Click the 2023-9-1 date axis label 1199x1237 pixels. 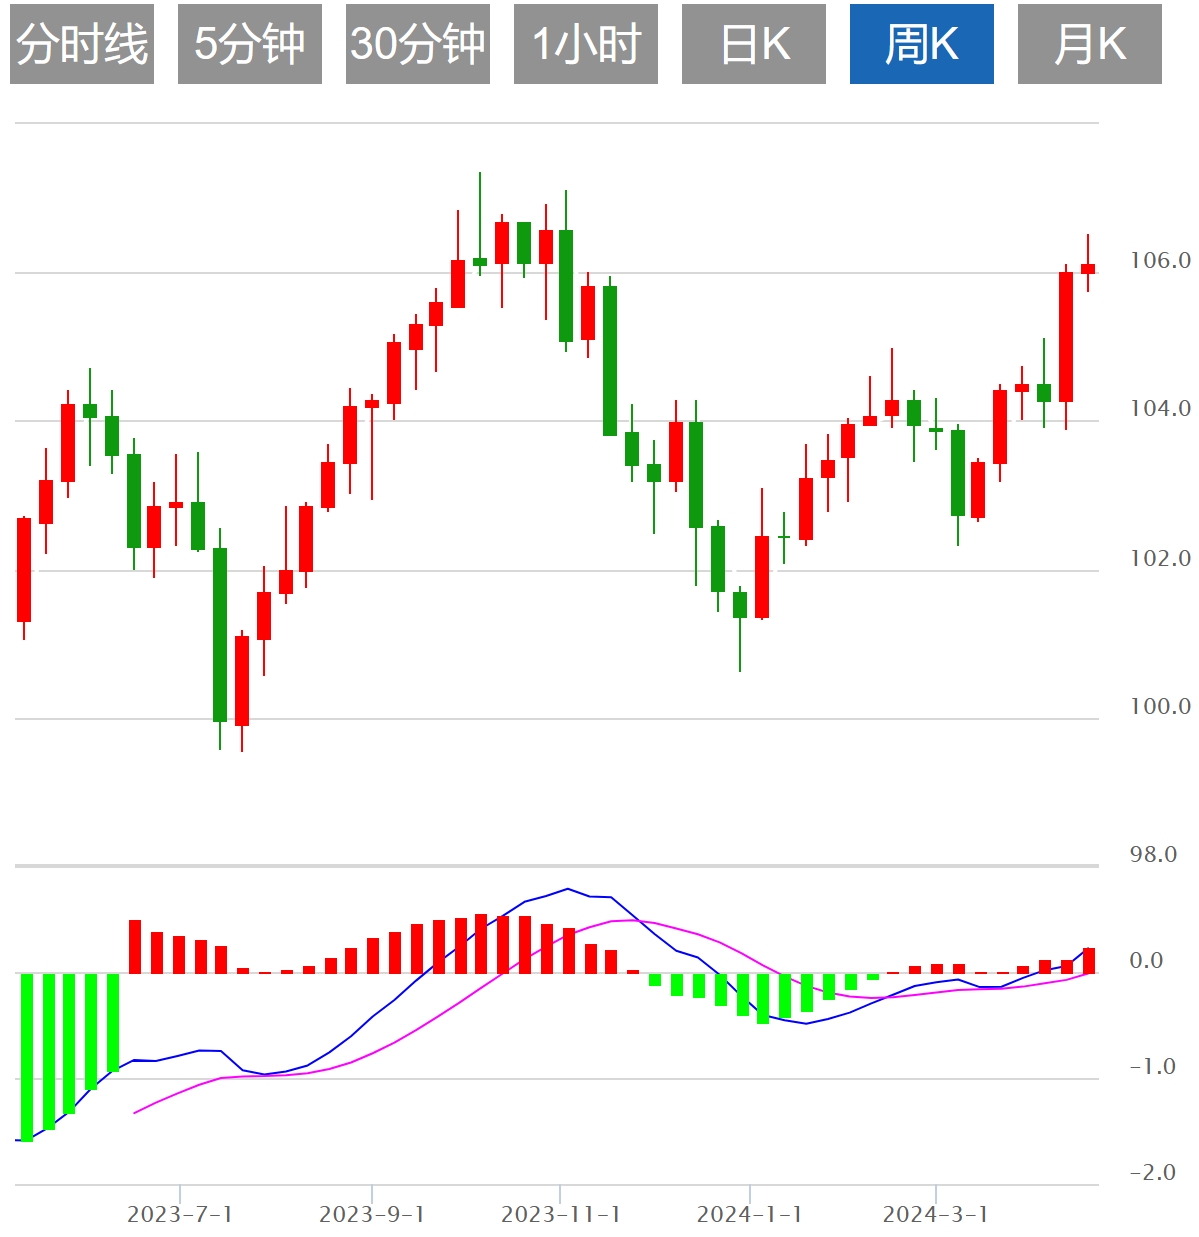pos(372,1214)
